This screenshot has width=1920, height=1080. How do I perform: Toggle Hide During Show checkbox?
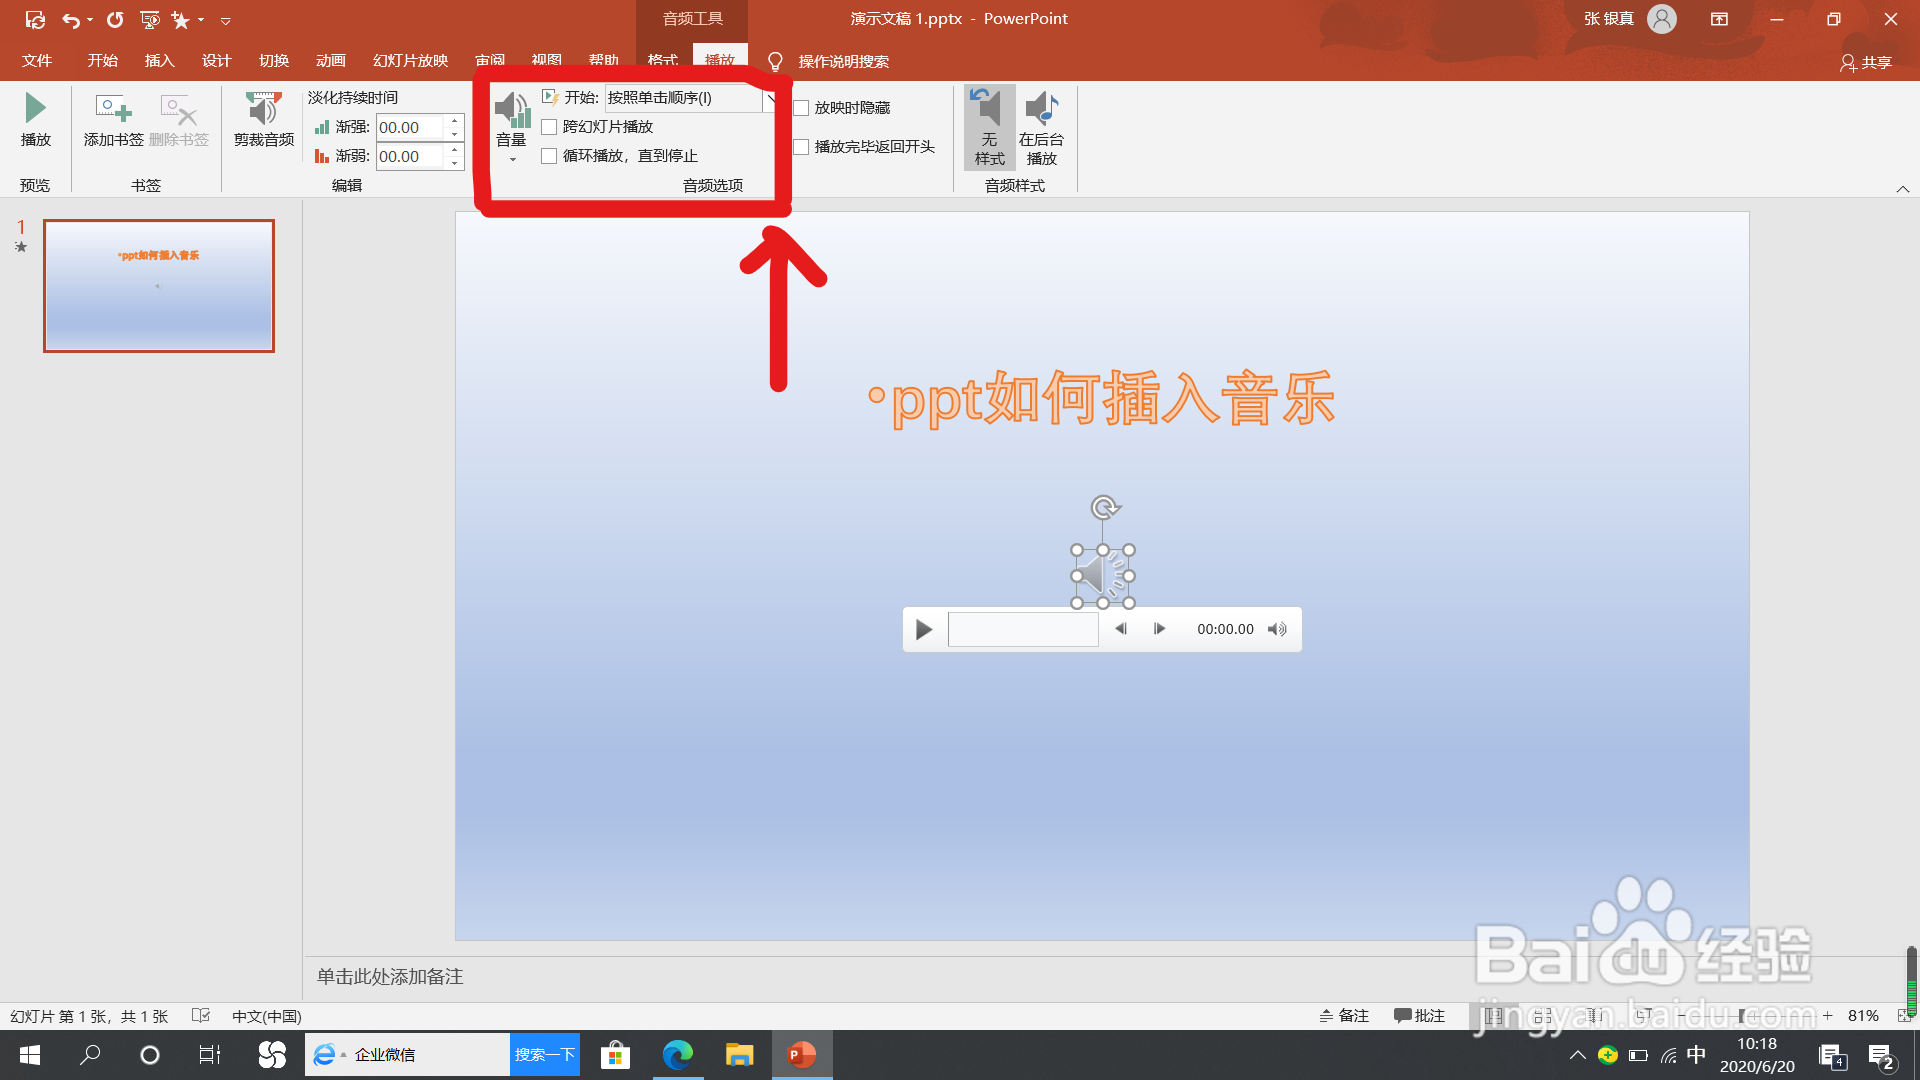point(801,108)
